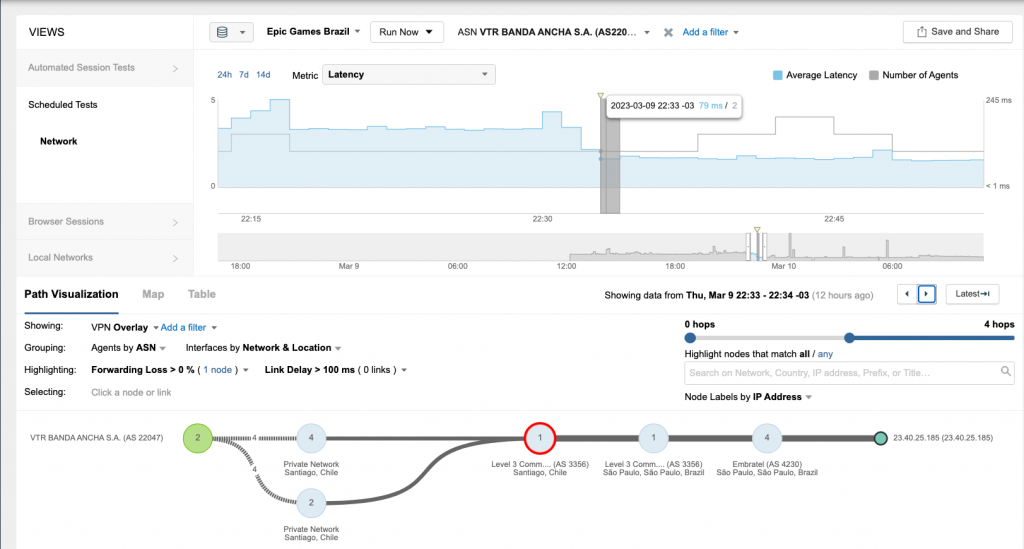Open the Metric Latency dropdown
The width and height of the screenshot is (1024, 549).
pyautogui.click(x=409, y=74)
